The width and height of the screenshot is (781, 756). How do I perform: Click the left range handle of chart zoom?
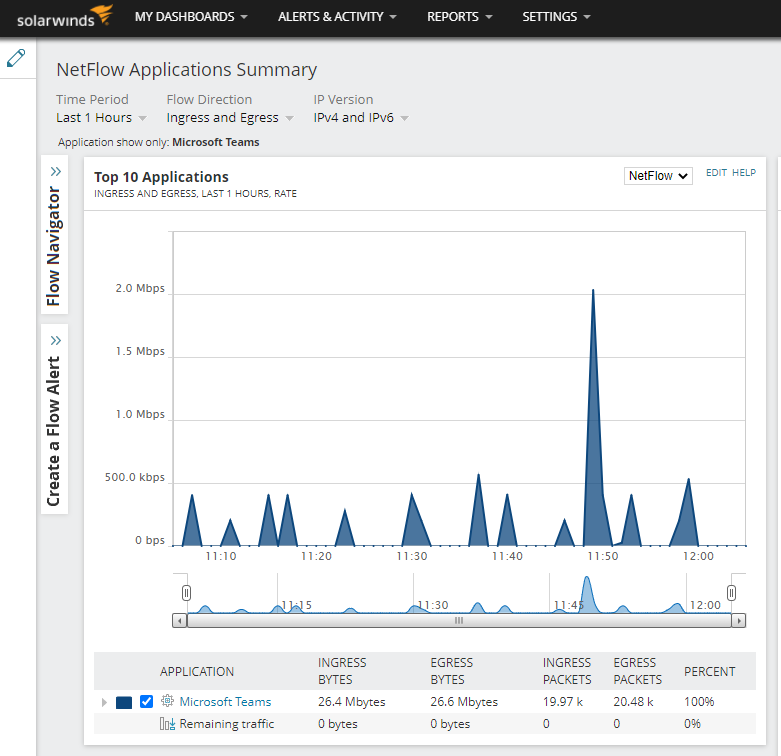click(x=186, y=593)
